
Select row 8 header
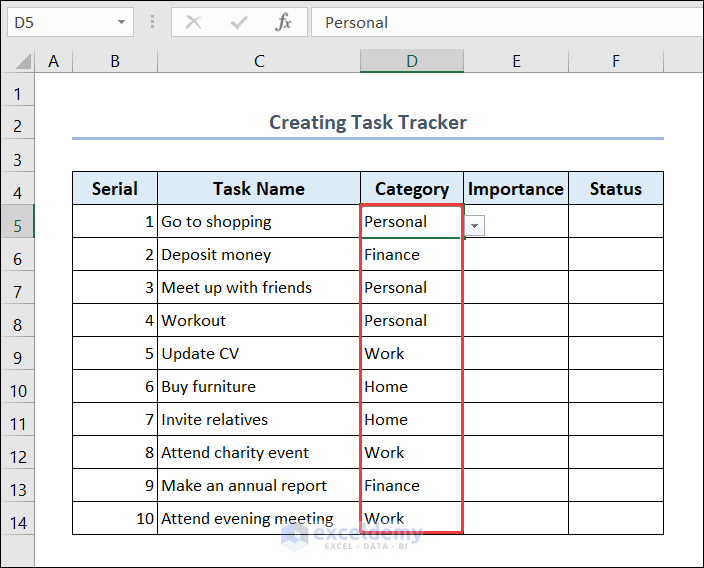18,320
